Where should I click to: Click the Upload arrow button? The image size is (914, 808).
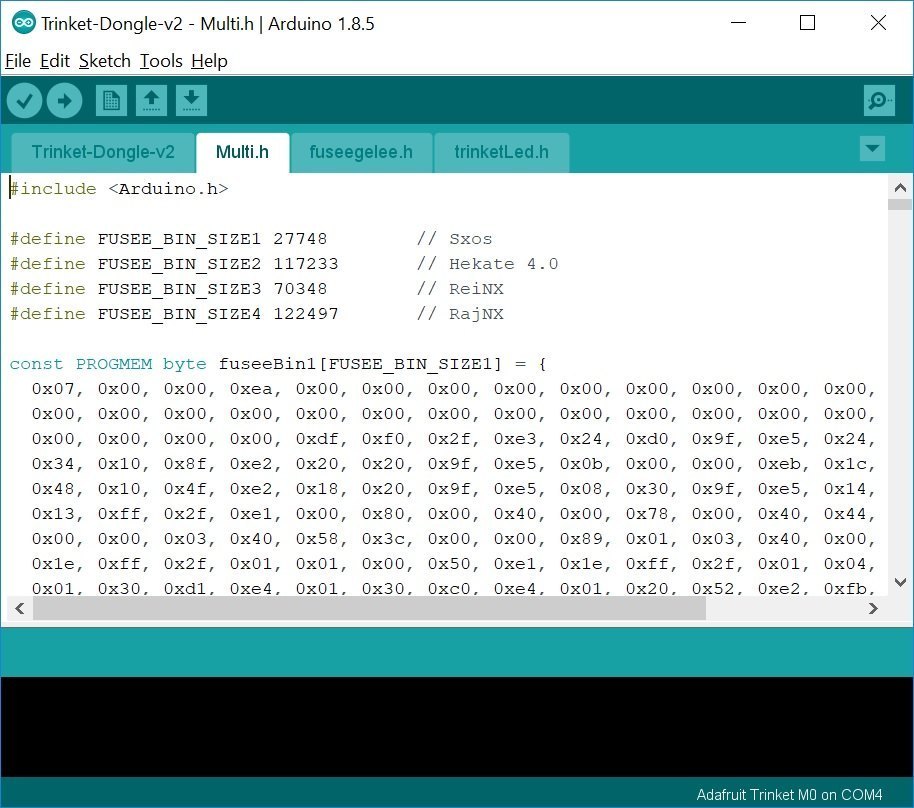pos(64,100)
